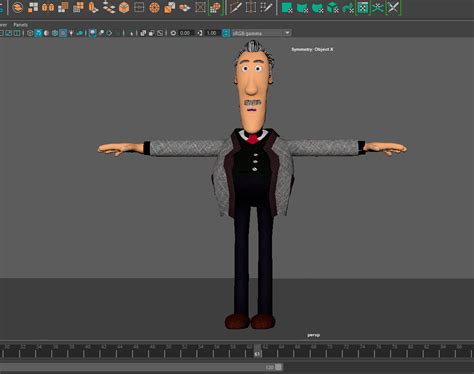This screenshot has width=474, height=374.
Task: Open the sRGB gamma view transform dropdown
Action: tap(262, 33)
